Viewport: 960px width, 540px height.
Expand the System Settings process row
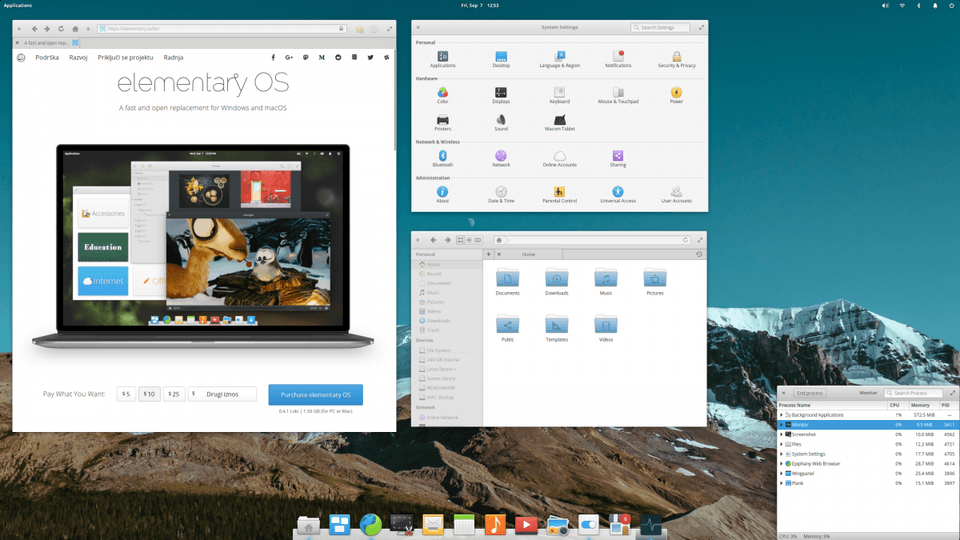[x=781, y=454]
